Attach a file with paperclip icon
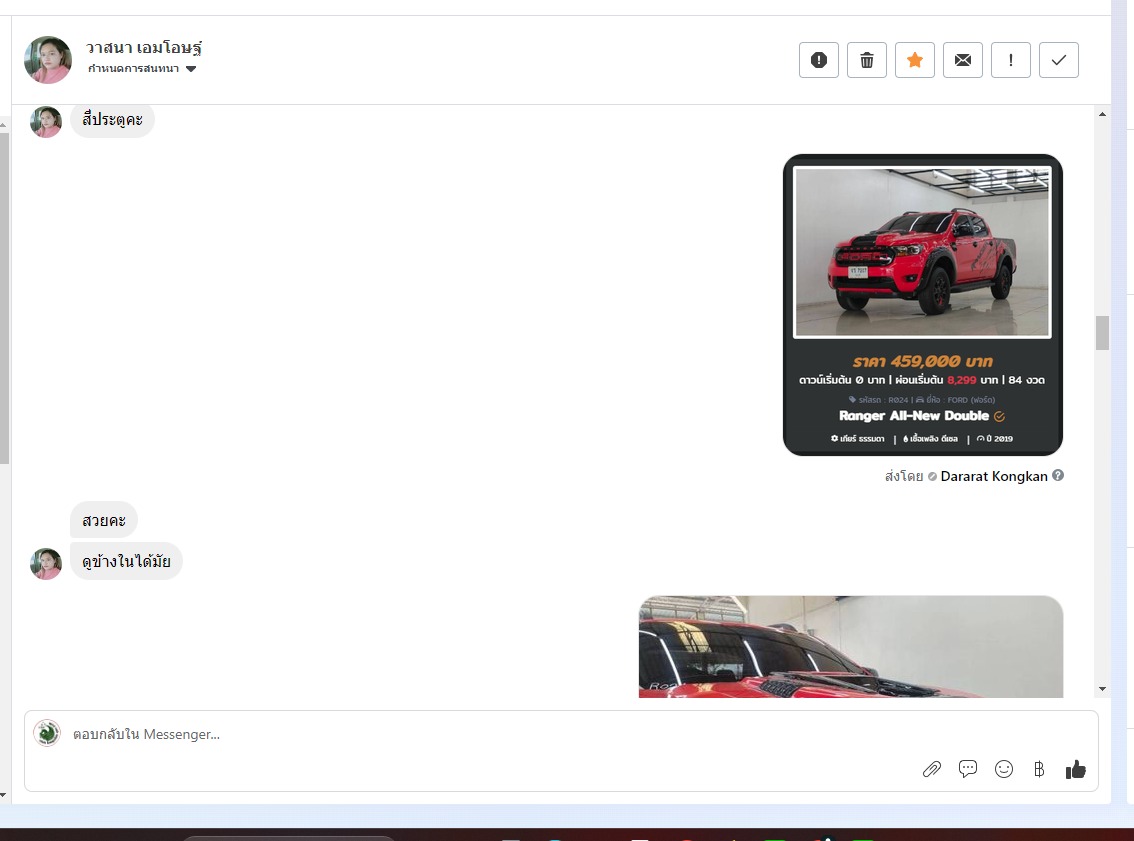This screenshot has height=841, width=1134. pyautogui.click(x=931, y=769)
